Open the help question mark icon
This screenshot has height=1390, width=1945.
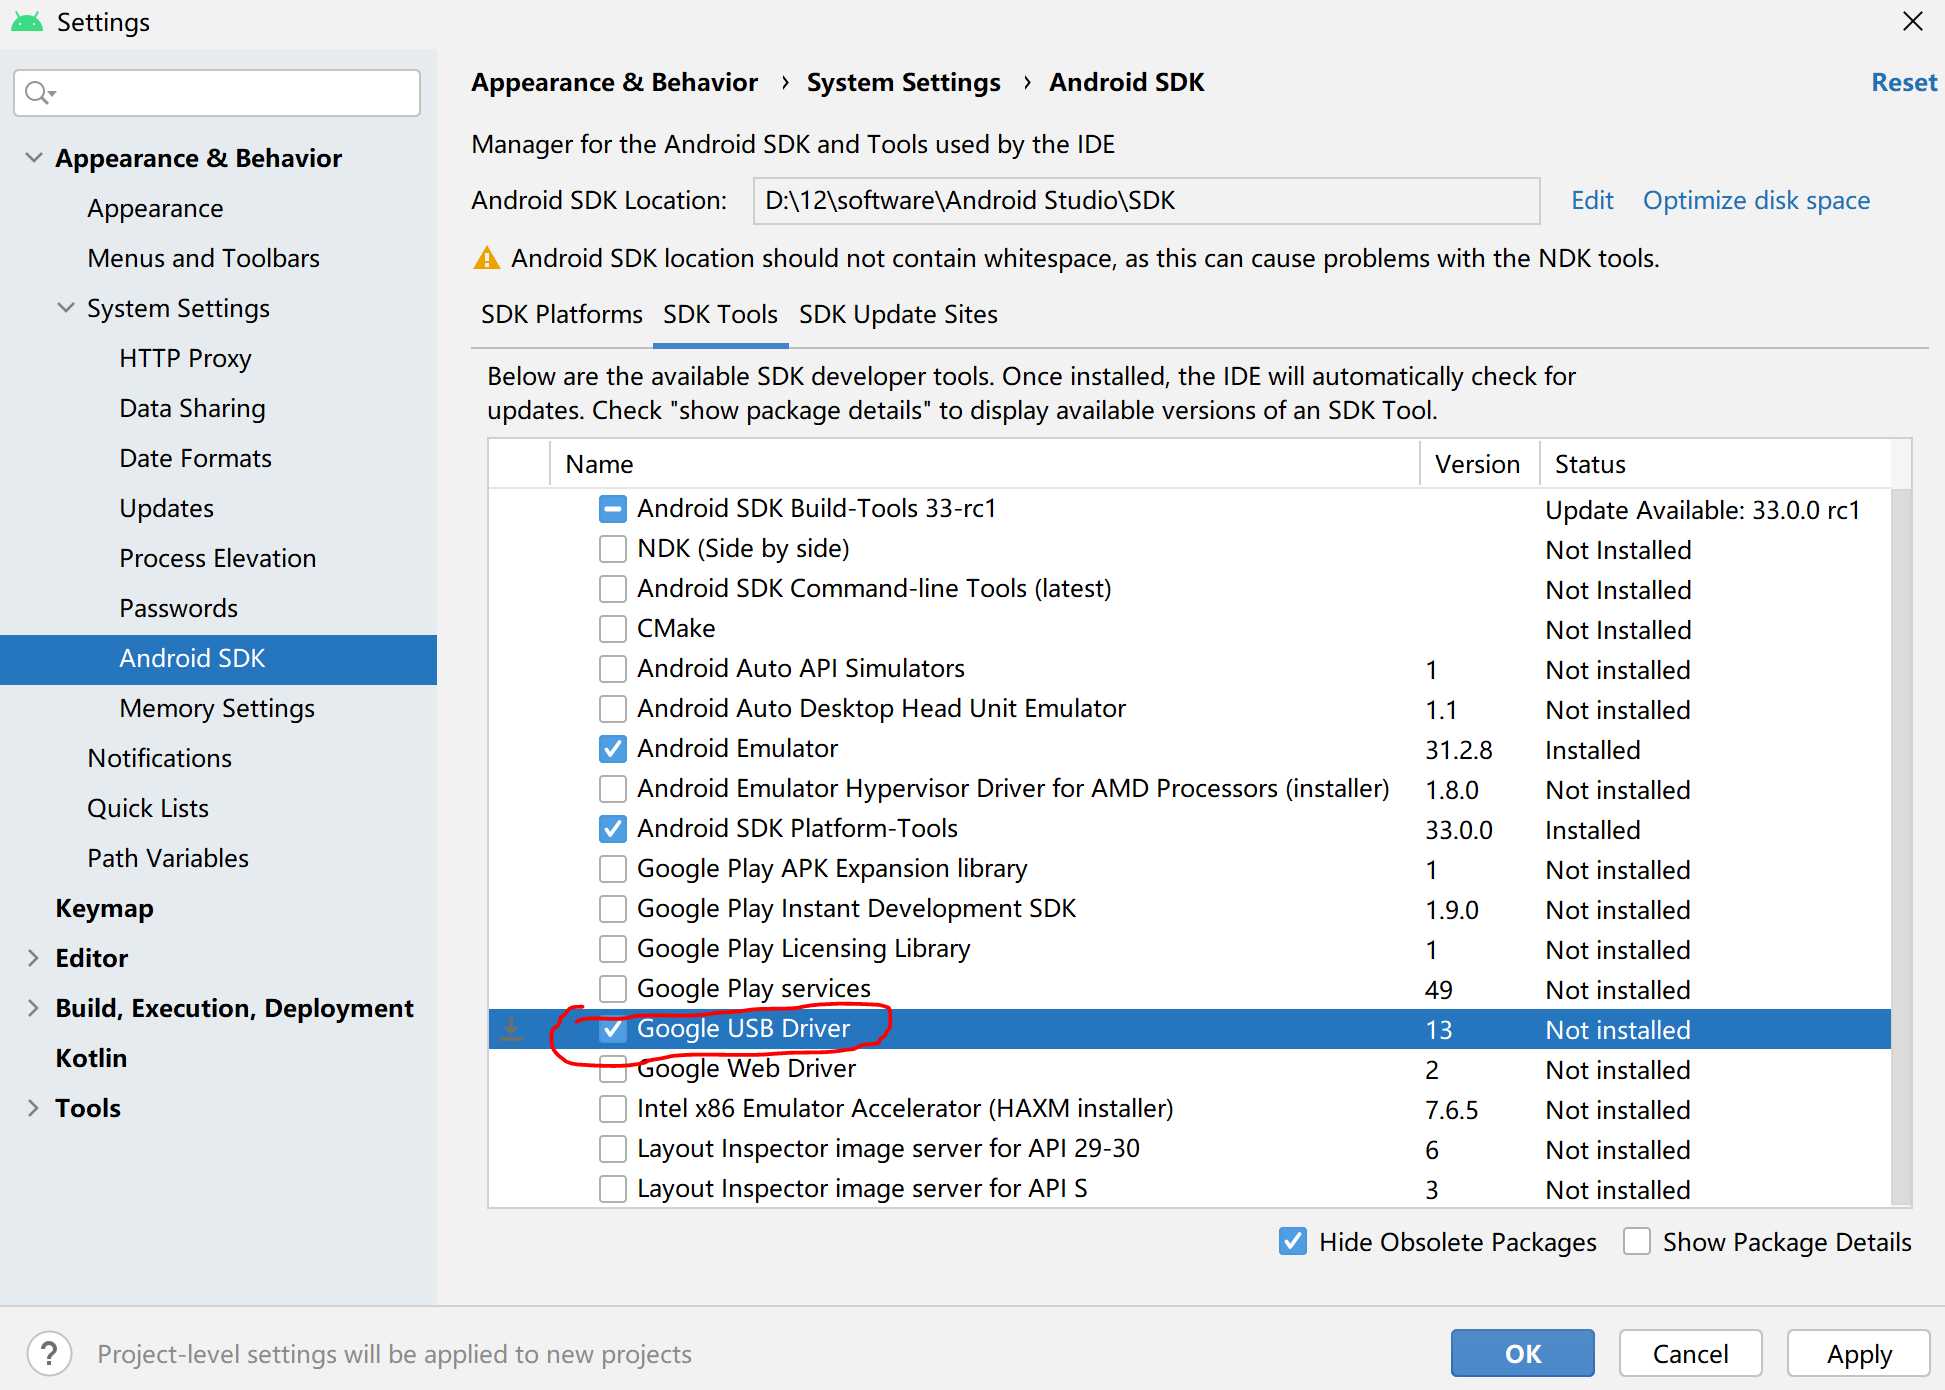pos(49,1354)
